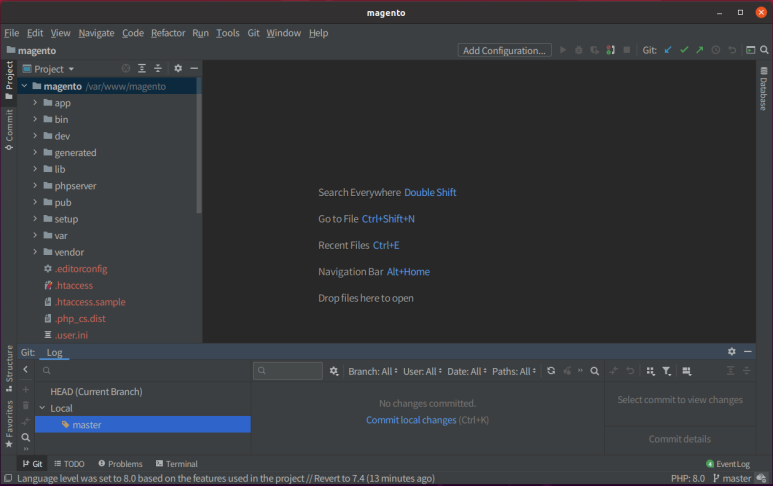Select HEAD (Current Branch) entry

96,391
